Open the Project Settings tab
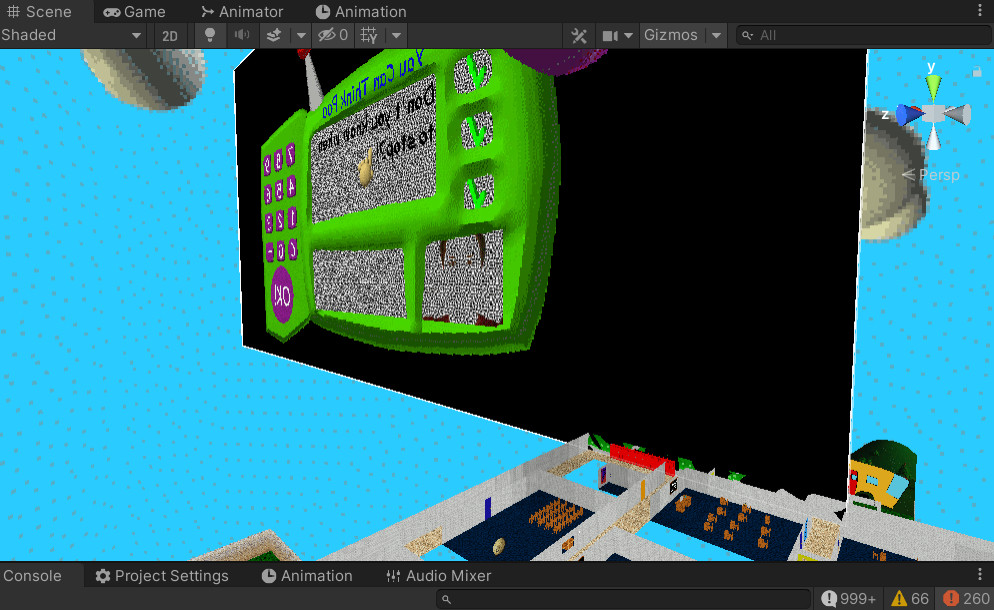994x610 pixels. [162, 576]
